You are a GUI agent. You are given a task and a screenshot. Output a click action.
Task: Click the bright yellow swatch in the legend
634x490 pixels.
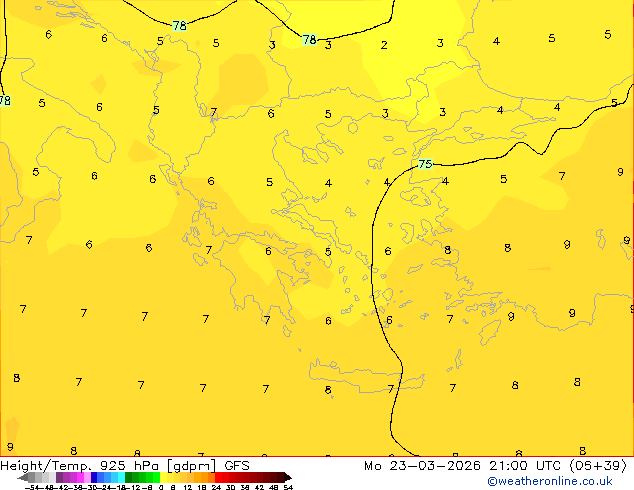(163, 477)
